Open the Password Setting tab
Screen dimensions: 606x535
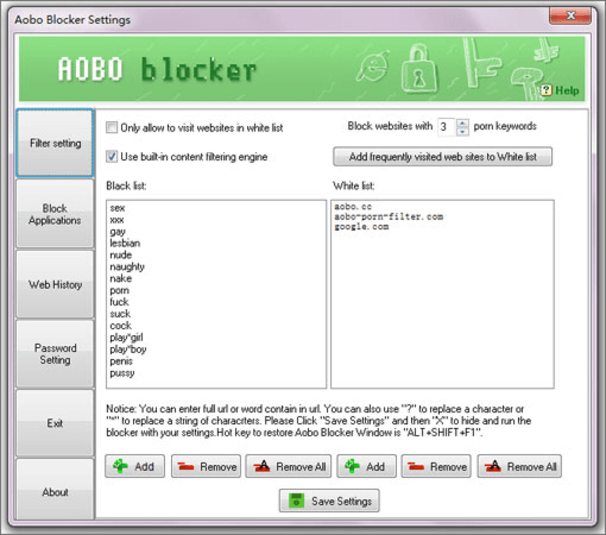point(55,354)
